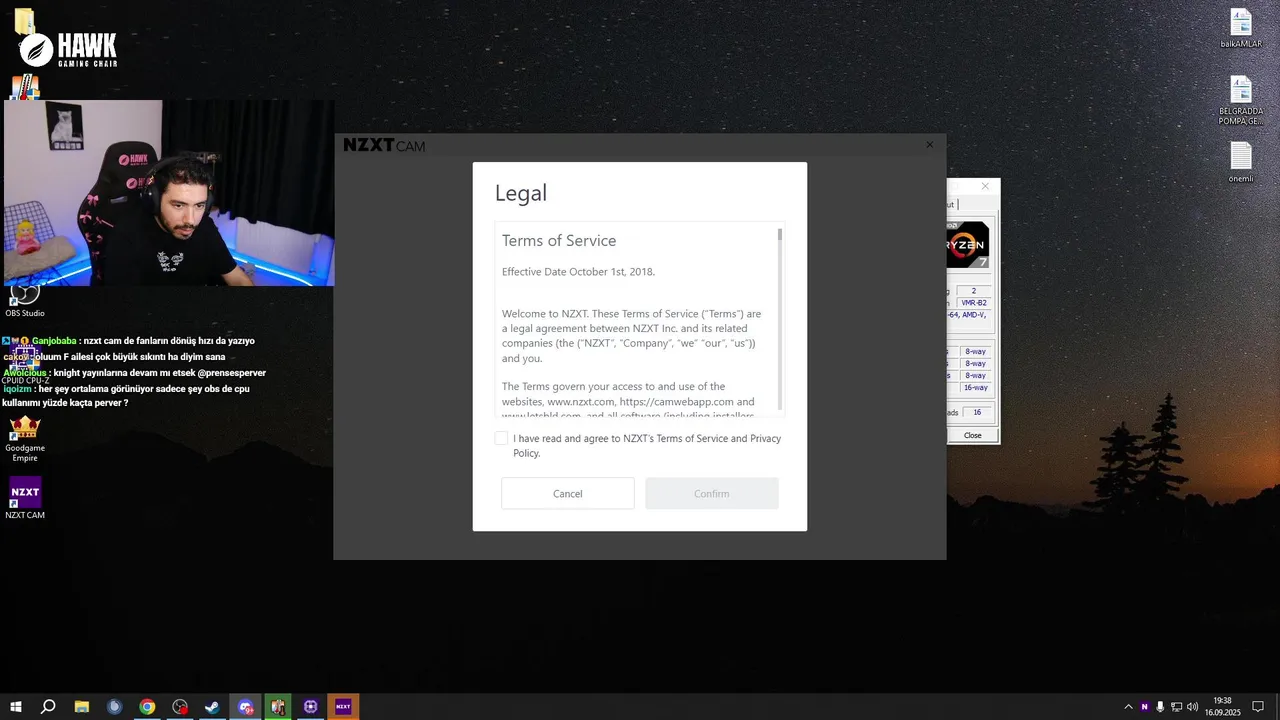Switch to the NZXT CAM taskbar button
Screen dimensions: 1280x720
tap(343, 707)
